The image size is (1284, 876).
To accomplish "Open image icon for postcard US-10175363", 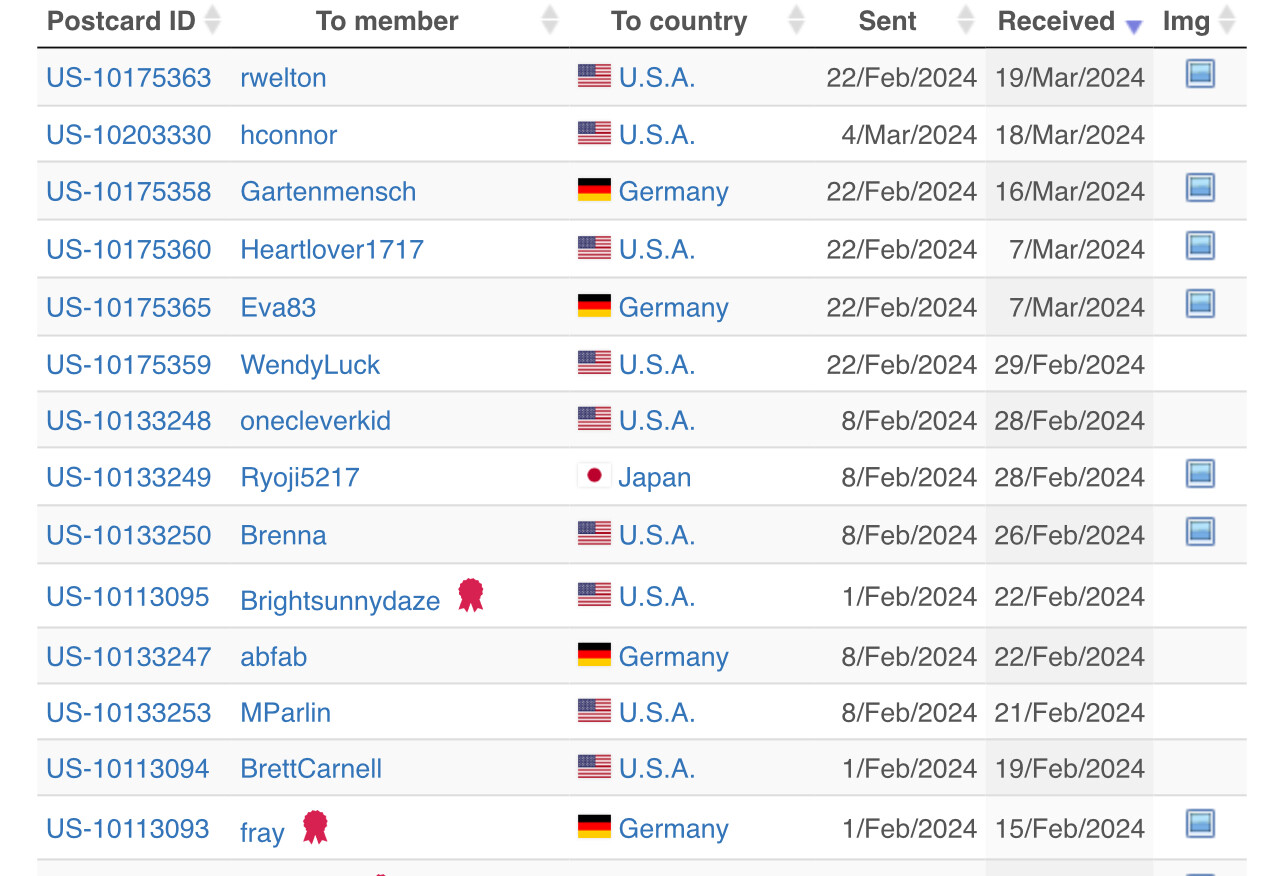I will point(1200,74).
